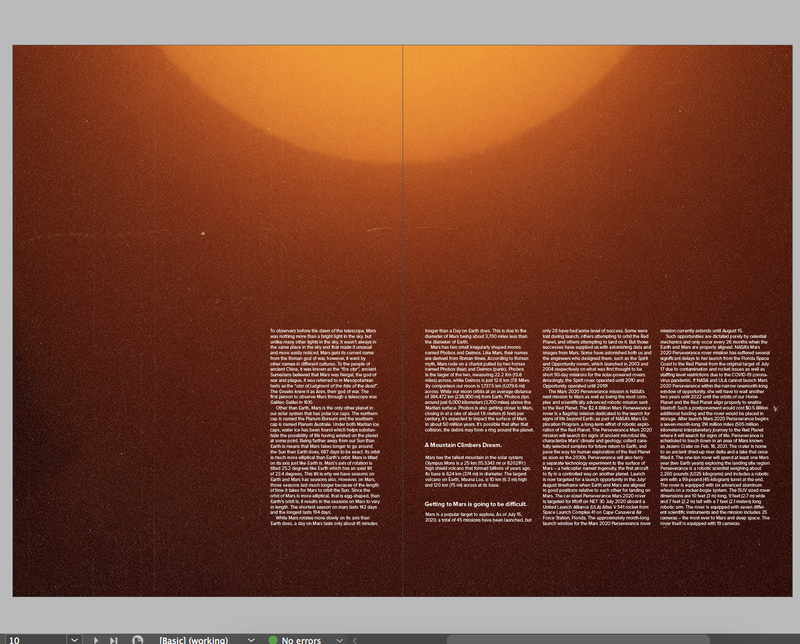
Task: Click the heading "A Mountain Climbers Dream."
Action: click(463, 445)
